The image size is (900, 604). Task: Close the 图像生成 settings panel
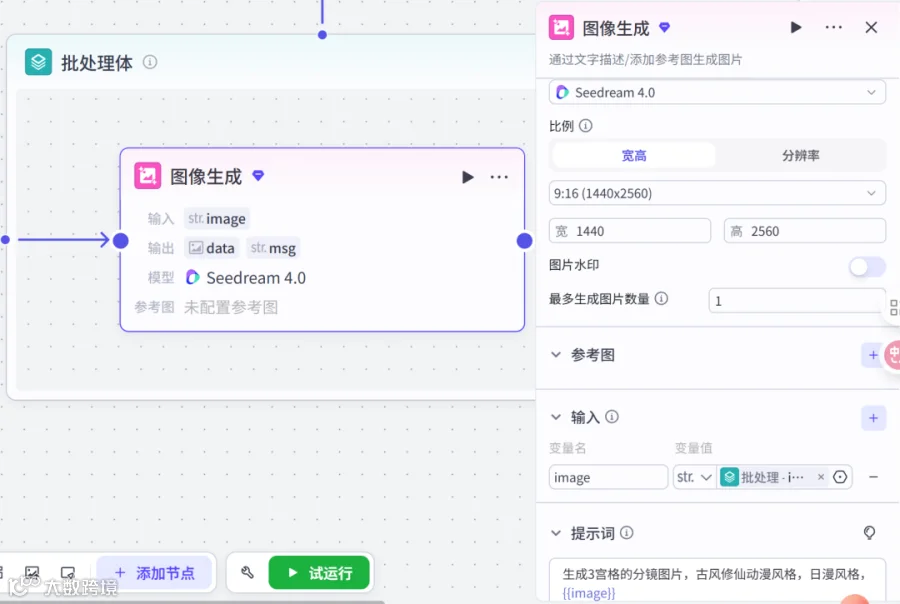click(871, 28)
